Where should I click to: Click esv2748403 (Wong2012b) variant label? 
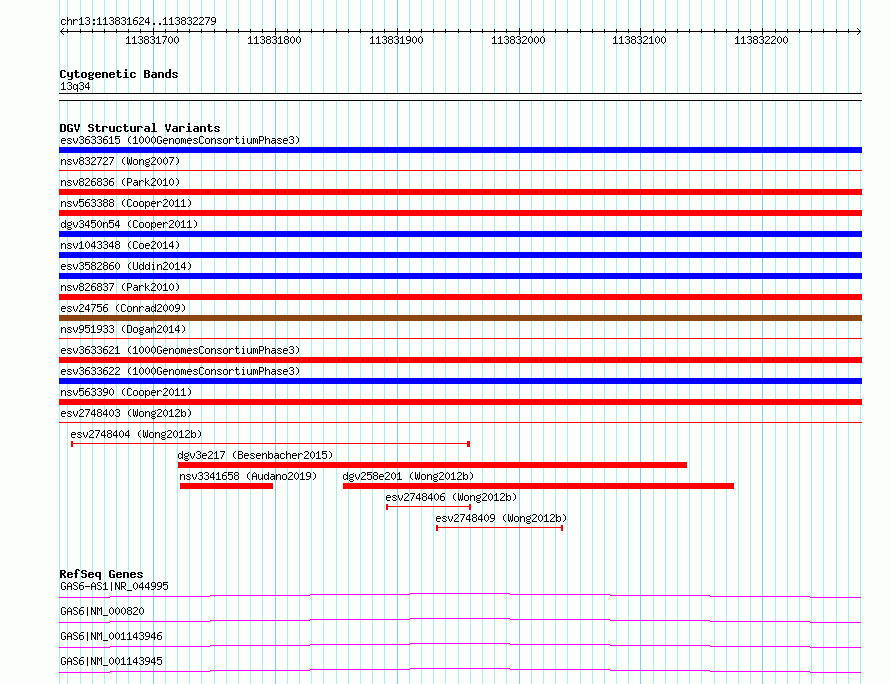tap(126, 413)
